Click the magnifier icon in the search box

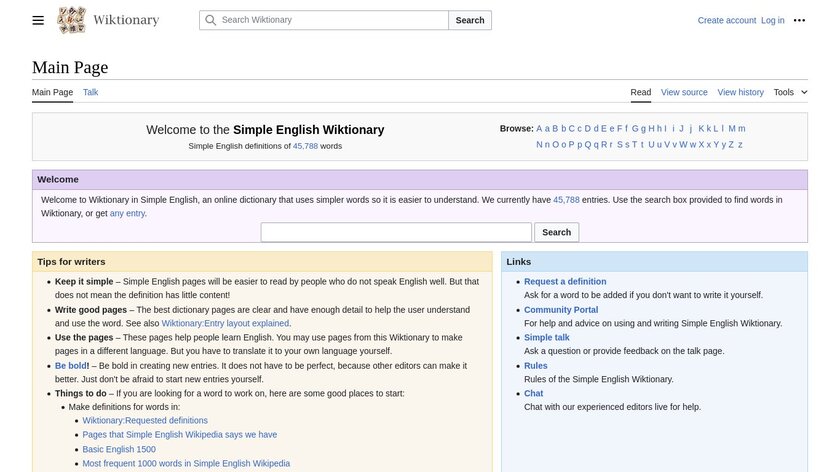point(210,20)
